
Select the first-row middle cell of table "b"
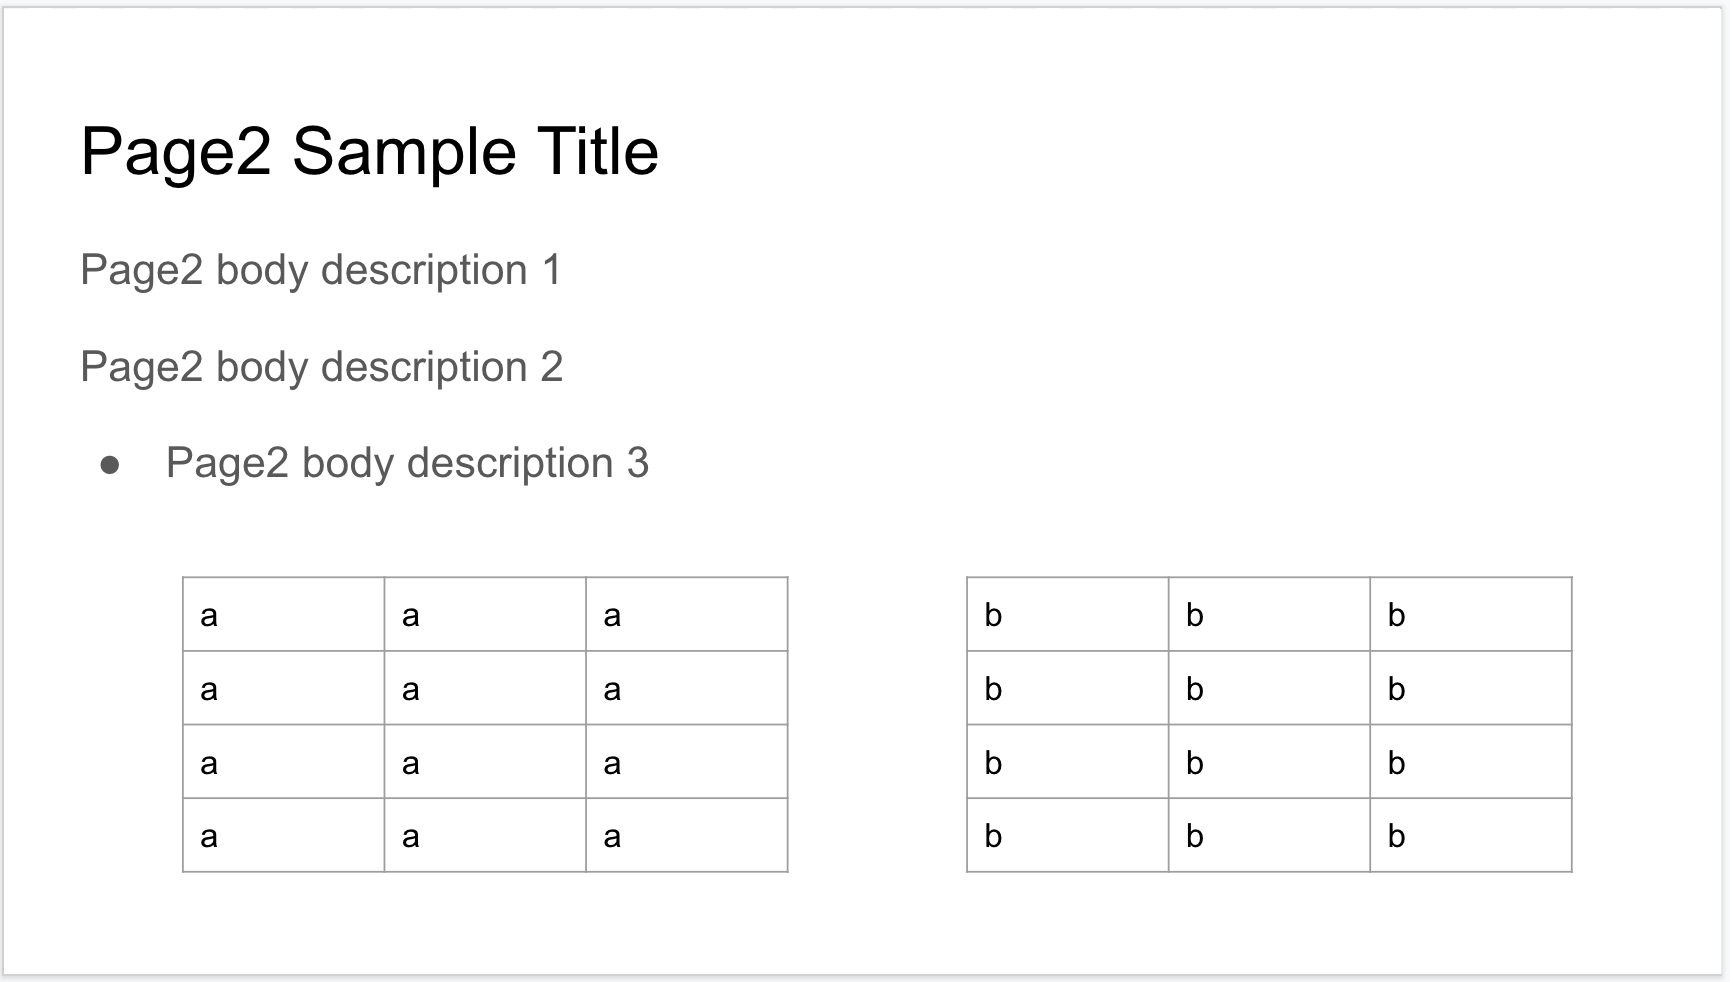(x=1269, y=614)
